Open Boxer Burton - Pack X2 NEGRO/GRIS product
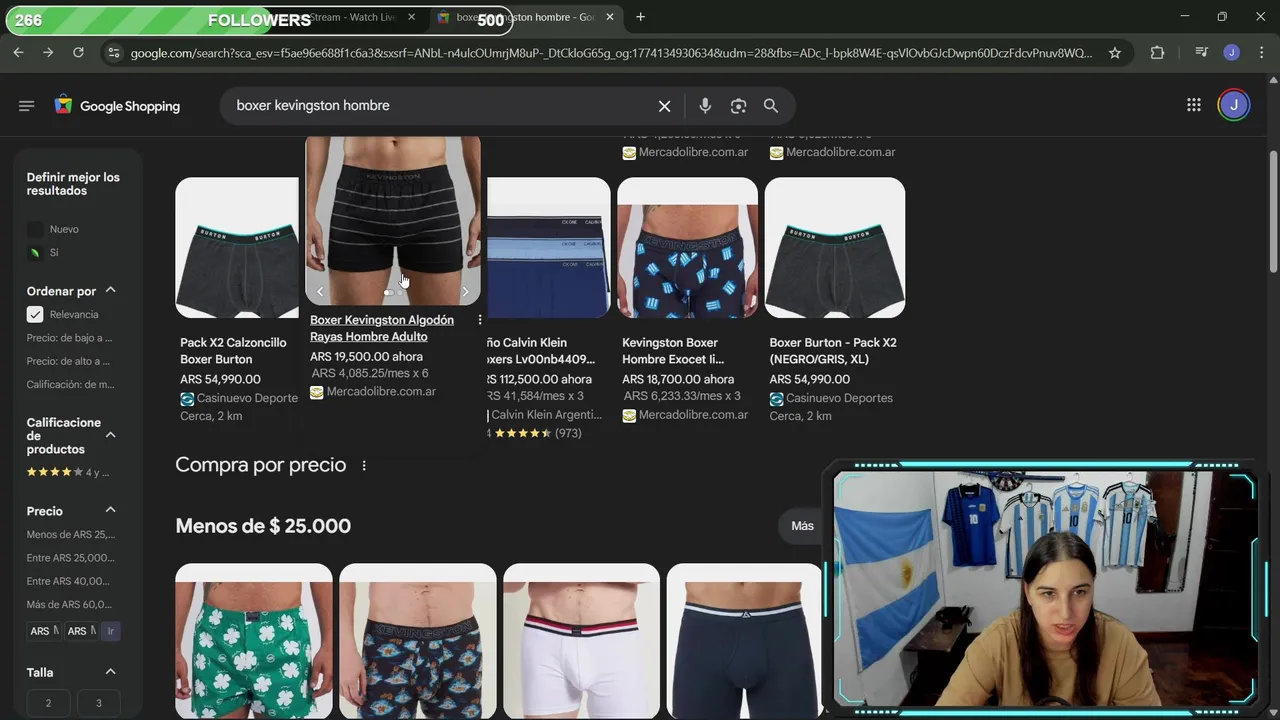The width and height of the screenshot is (1280, 720). (x=833, y=351)
